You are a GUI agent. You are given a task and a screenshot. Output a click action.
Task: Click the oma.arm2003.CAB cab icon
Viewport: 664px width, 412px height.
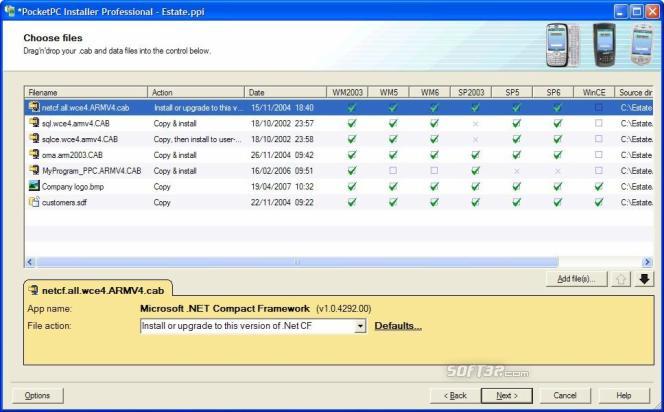[33, 155]
